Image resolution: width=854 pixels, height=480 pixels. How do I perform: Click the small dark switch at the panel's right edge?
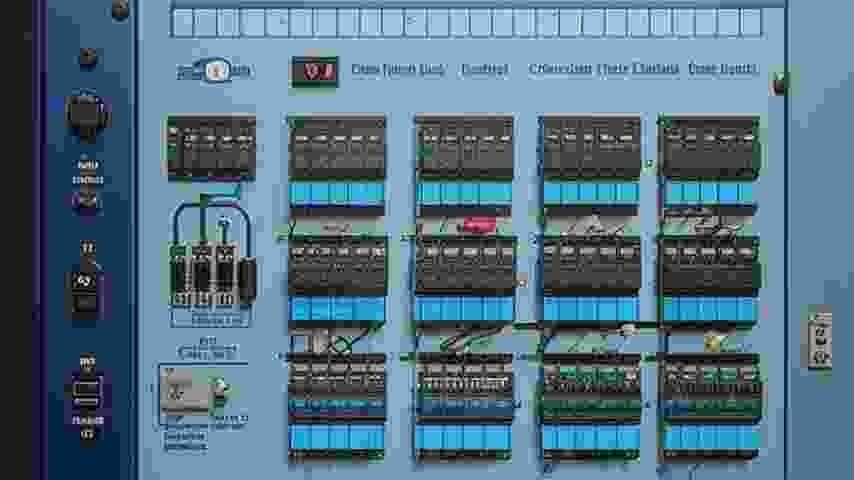coord(779,84)
